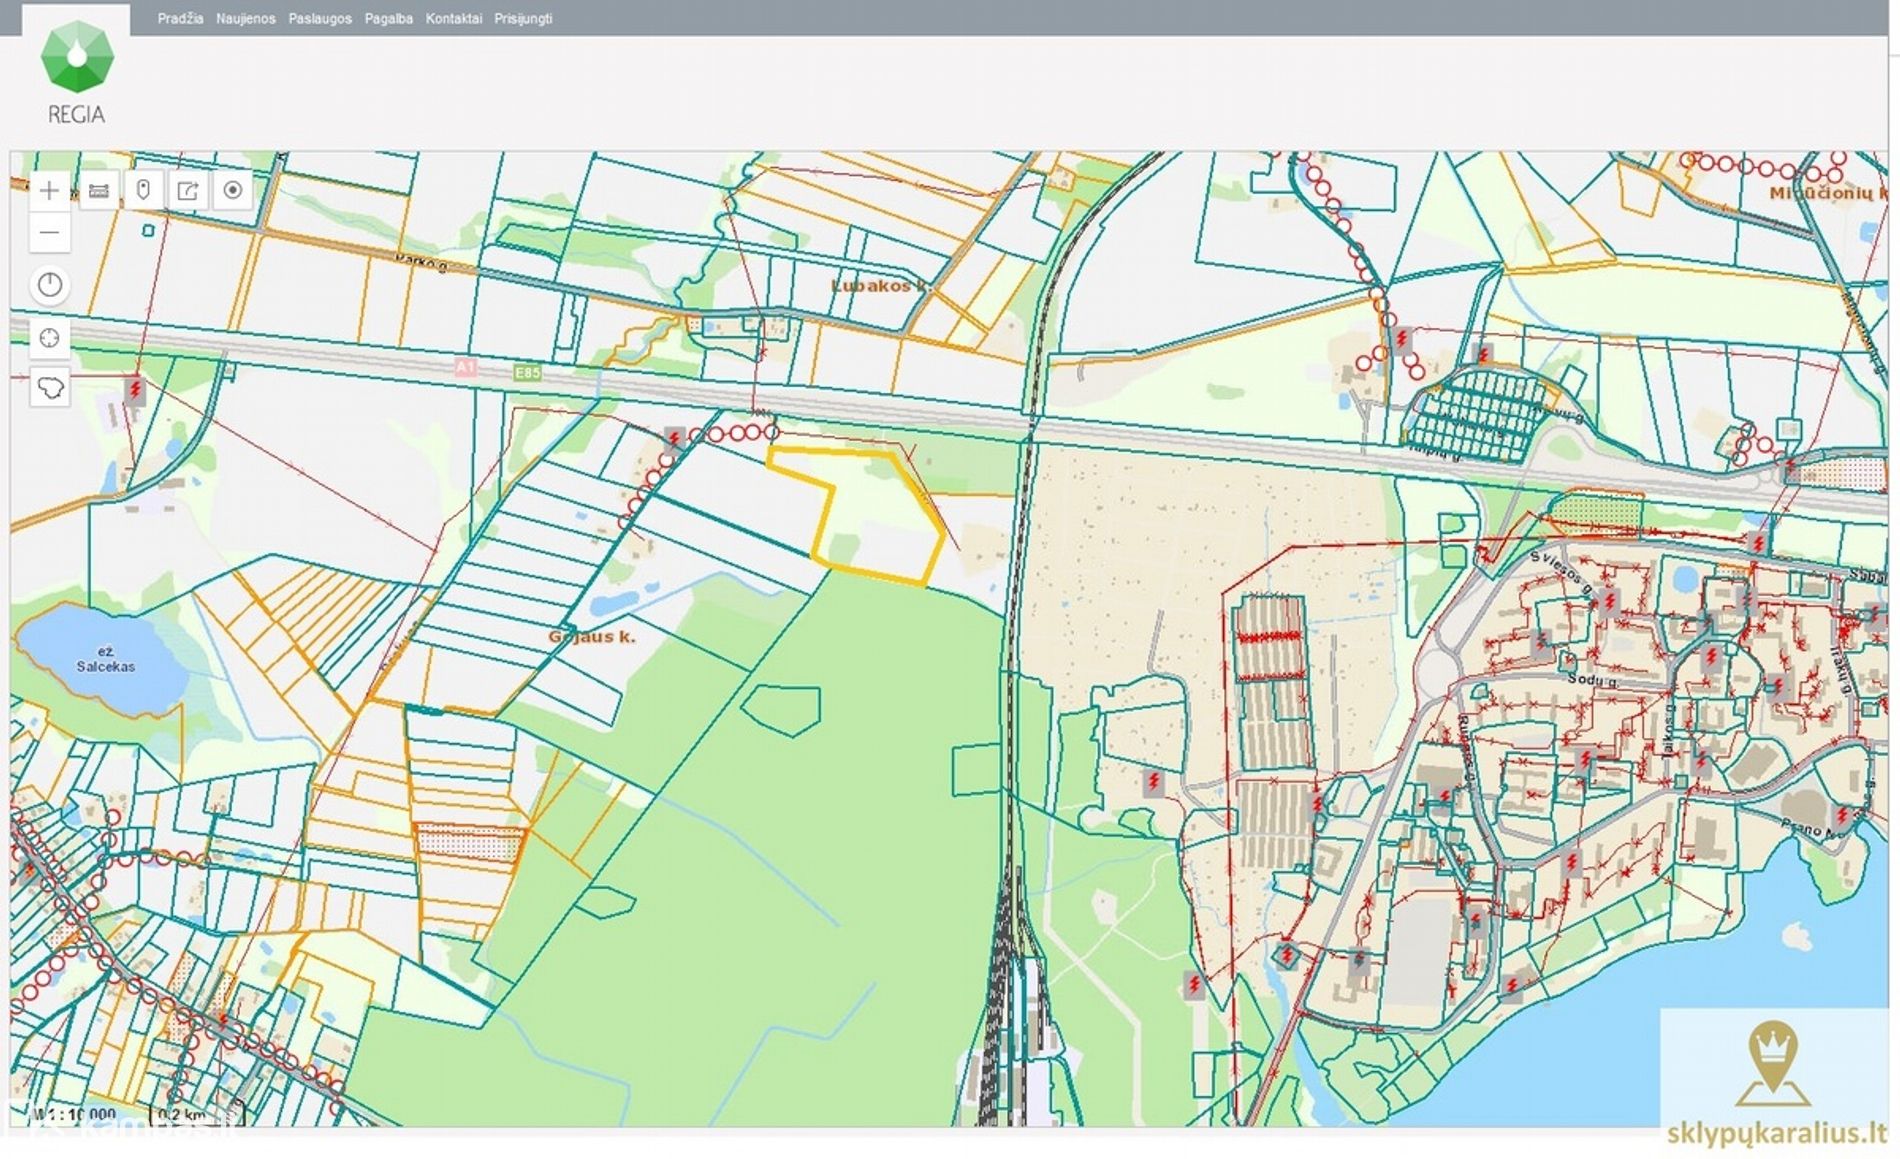This screenshot has height=1159, width=1900.
Task: Click the crosshair locate-me button
Action: pos(50,338)
